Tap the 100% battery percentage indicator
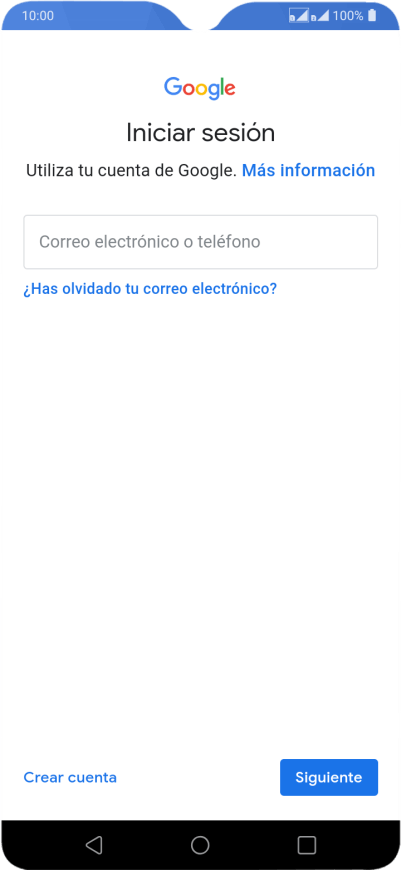Screen dimensions: 401x870 348,16
